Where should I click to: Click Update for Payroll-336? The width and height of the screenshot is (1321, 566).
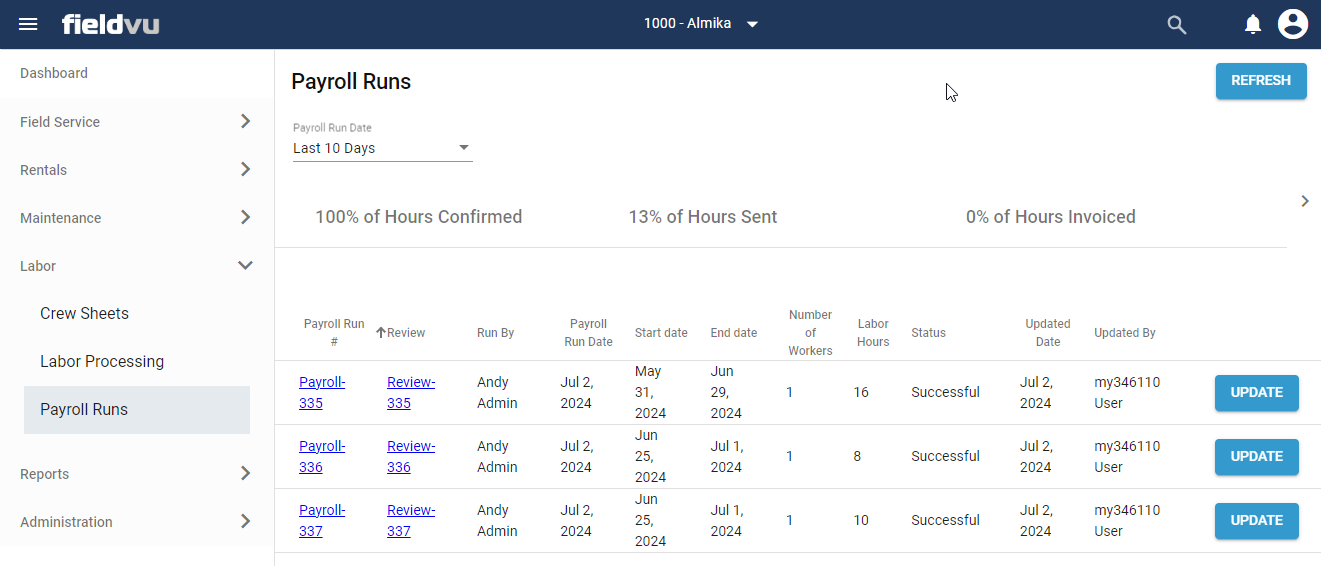pyautogui.click(x=1256, y=457)
